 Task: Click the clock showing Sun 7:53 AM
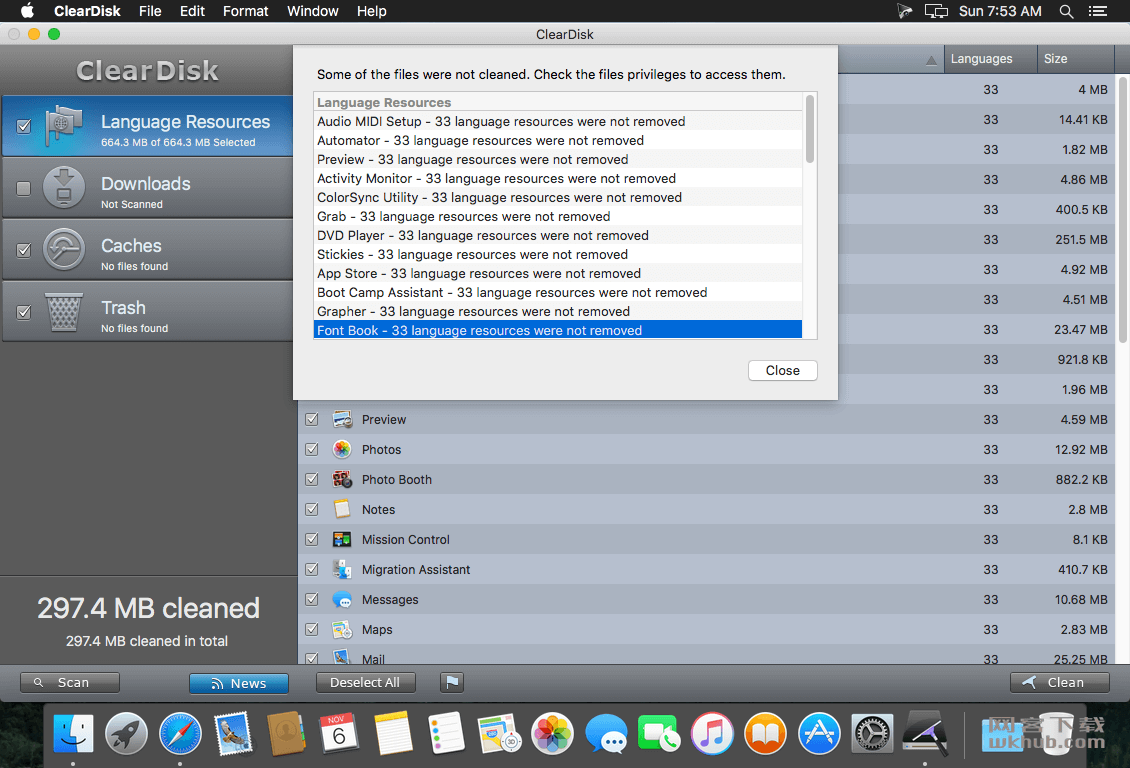(1000, 11)
